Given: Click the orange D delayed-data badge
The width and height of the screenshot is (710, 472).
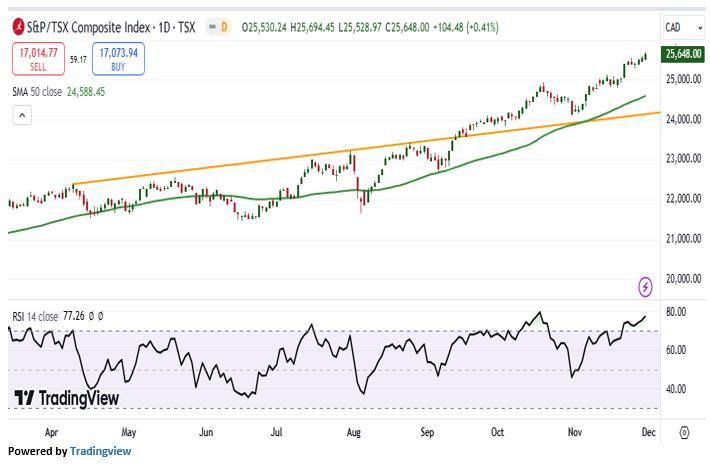Looking at the screenshot, I should click(x=223, y=26).
